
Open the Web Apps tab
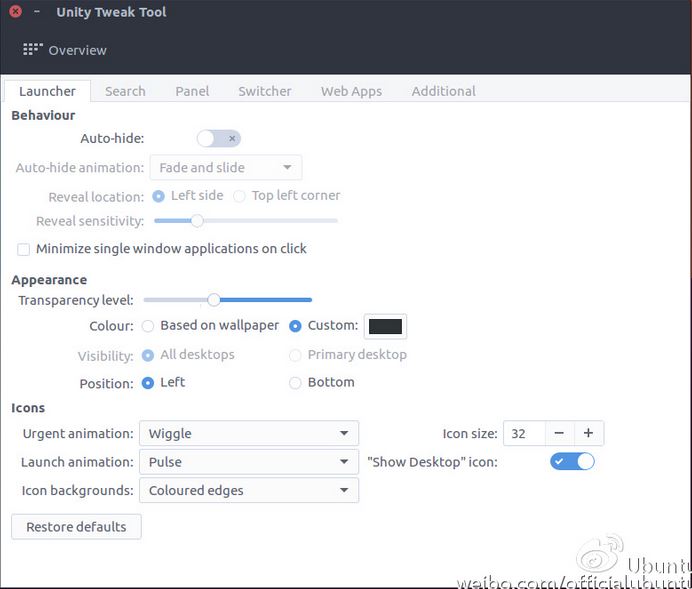click(x=351, y=91)
